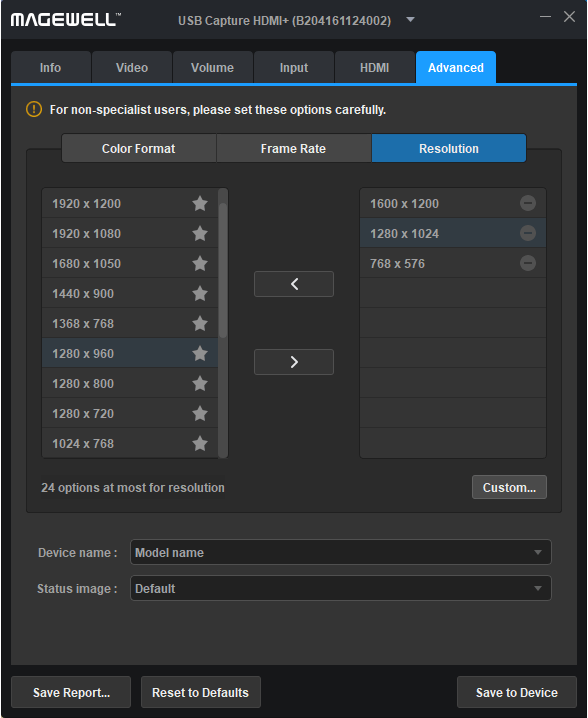Select the 1680 x 1050 list item
The width and height of the screenshot is (588, 718).
(x=130, y=263)
